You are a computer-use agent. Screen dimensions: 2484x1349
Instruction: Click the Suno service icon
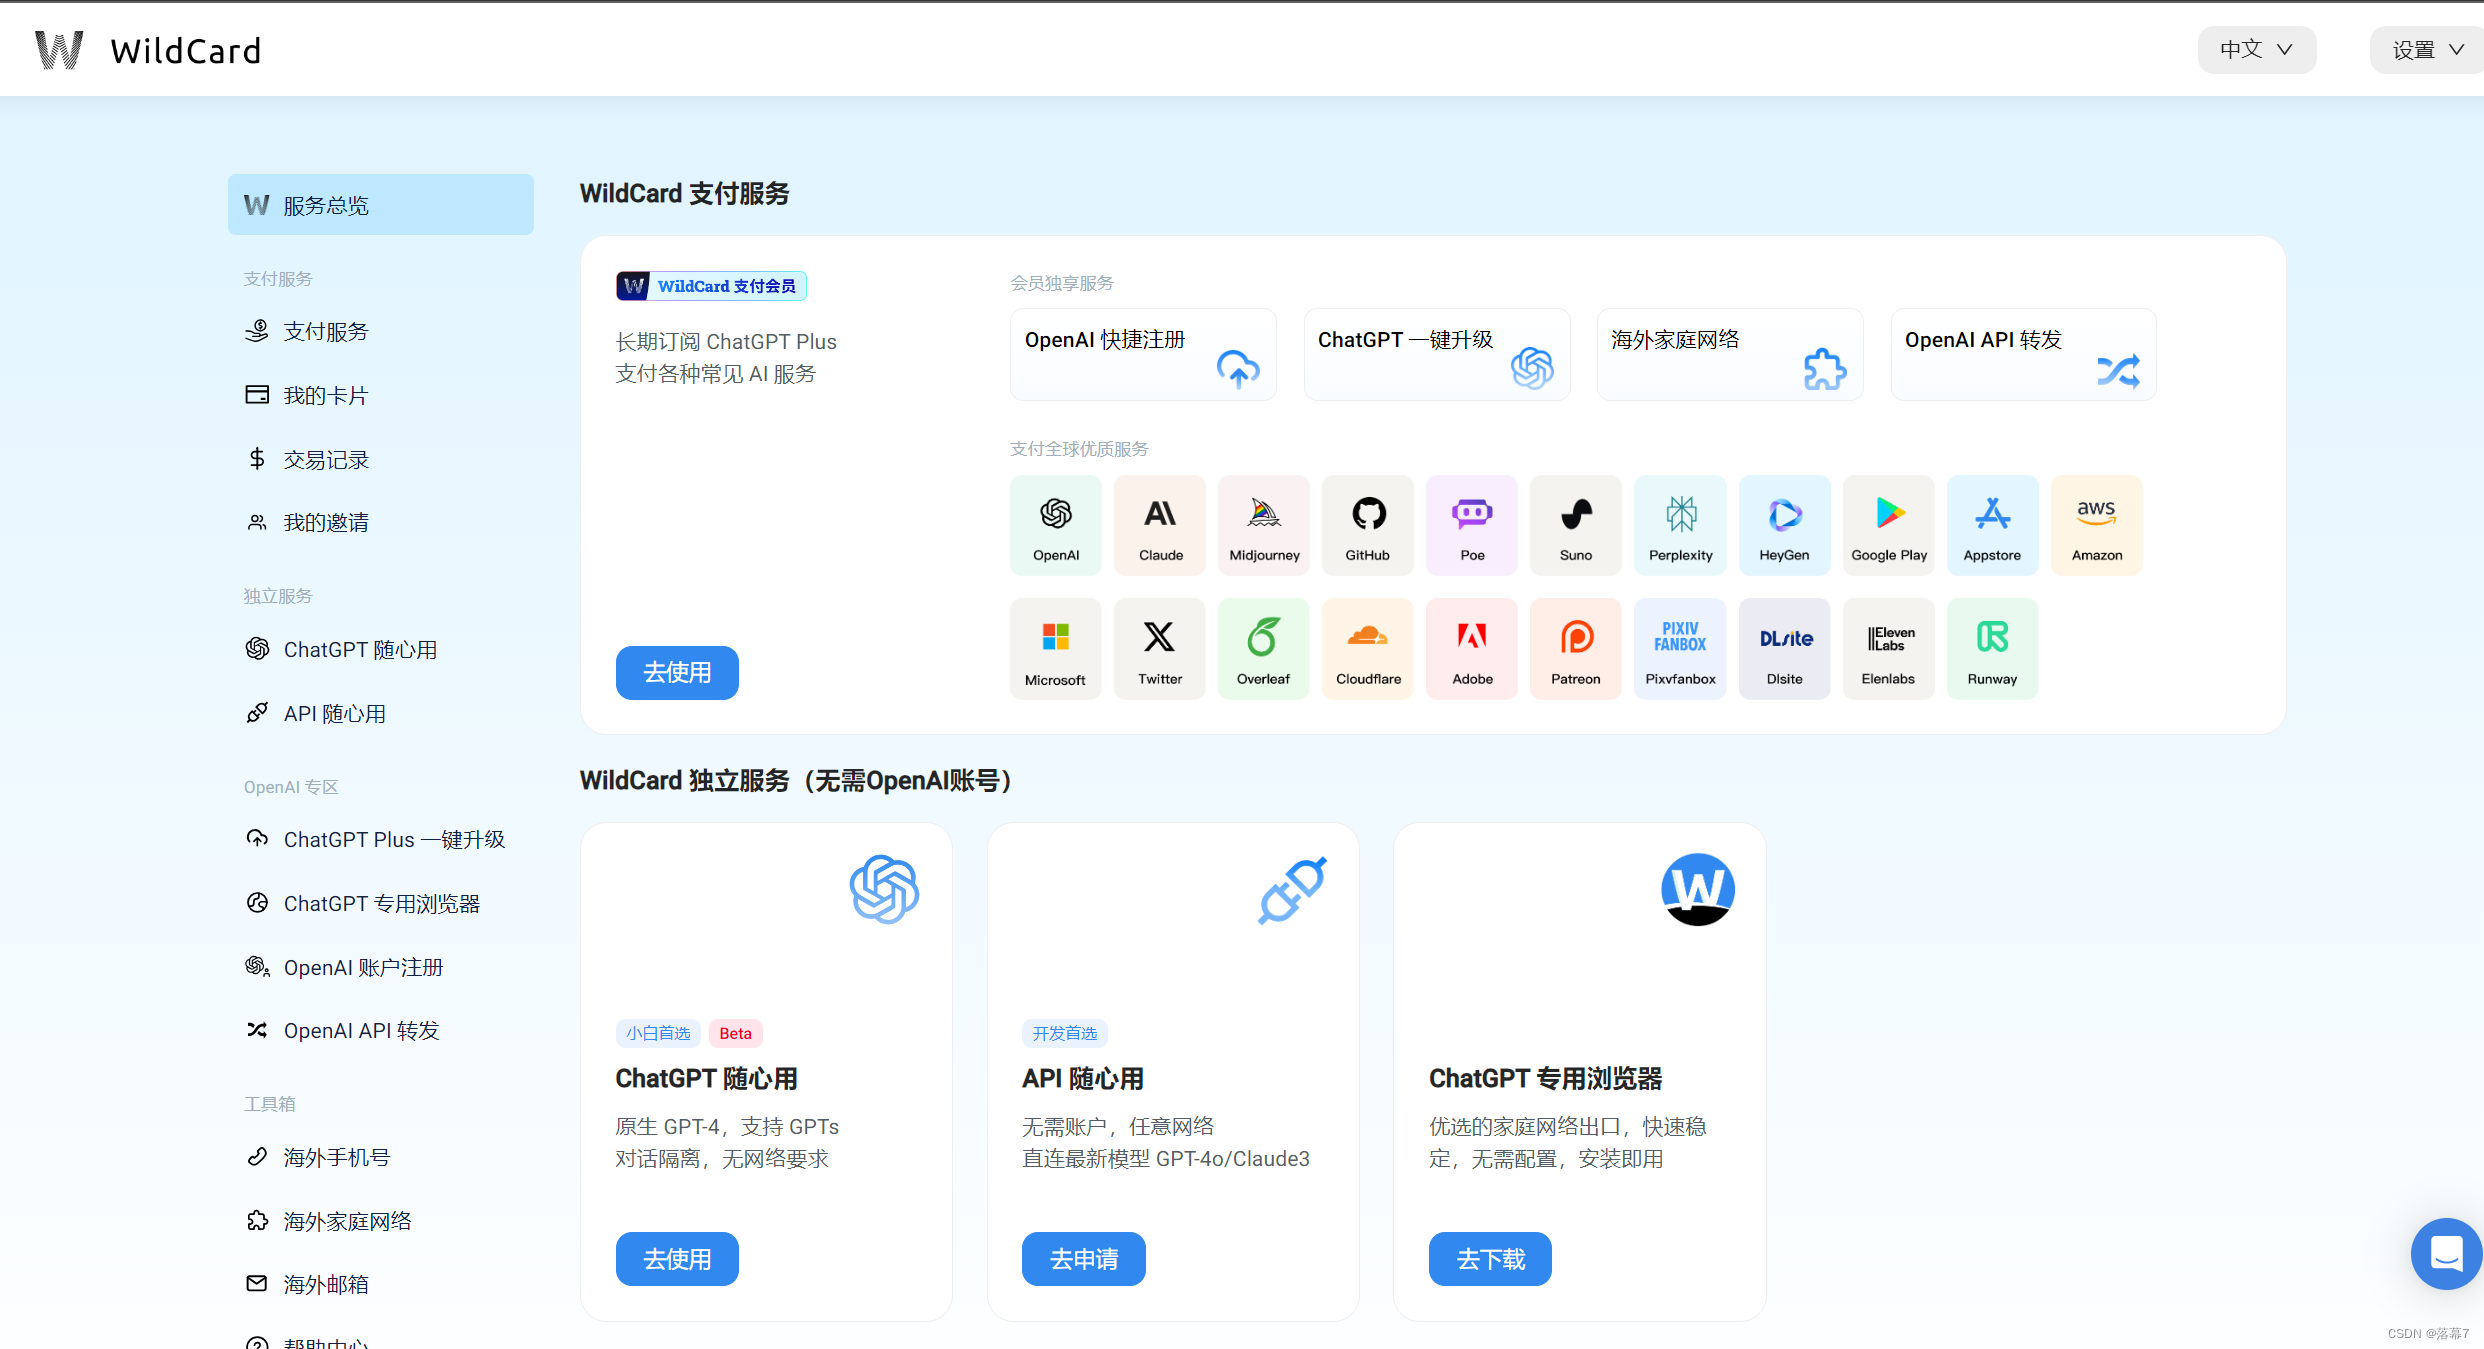(1574, 523)
